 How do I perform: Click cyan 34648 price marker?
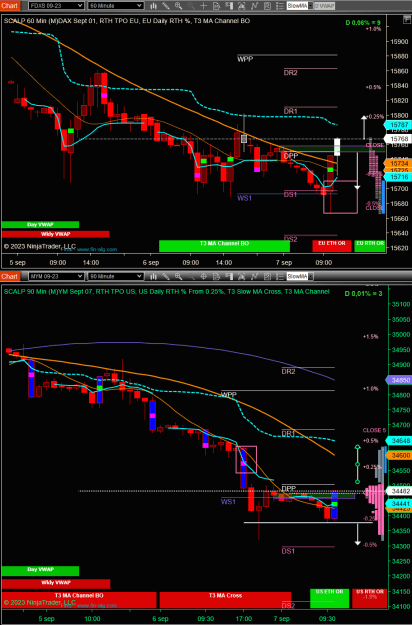[398, 441]
